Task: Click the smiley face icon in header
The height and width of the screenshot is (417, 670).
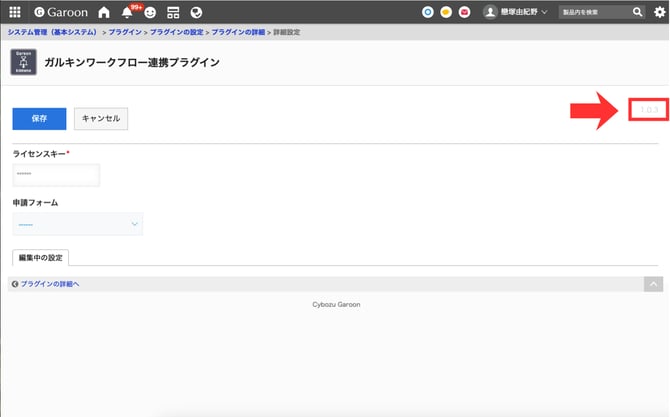Action: pyautogui.click(x=150, y=12)
